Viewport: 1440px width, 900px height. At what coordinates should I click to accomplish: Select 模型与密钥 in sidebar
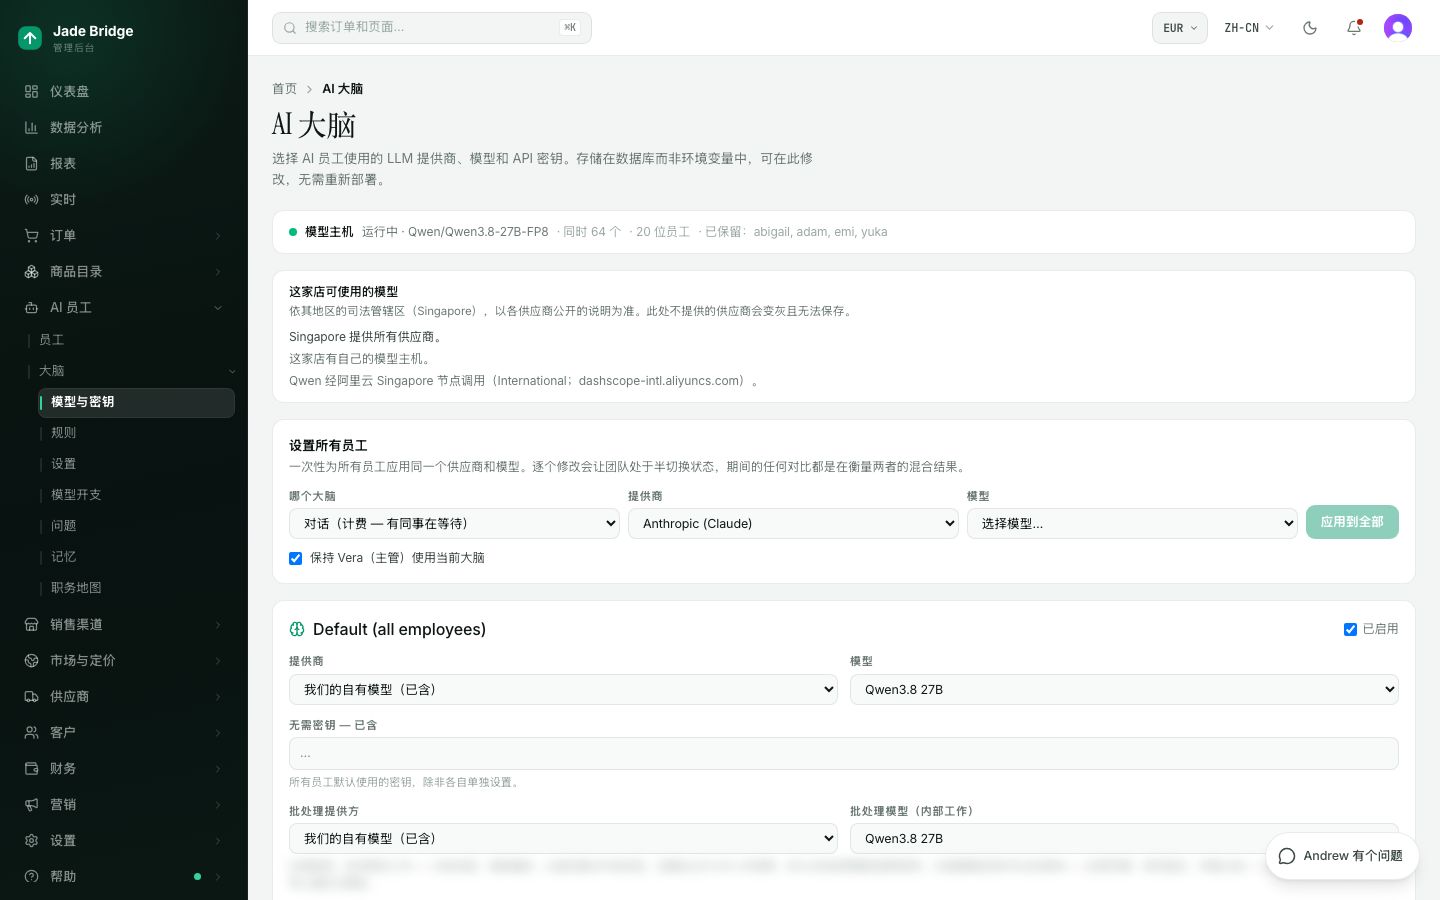tap(137, 402)
